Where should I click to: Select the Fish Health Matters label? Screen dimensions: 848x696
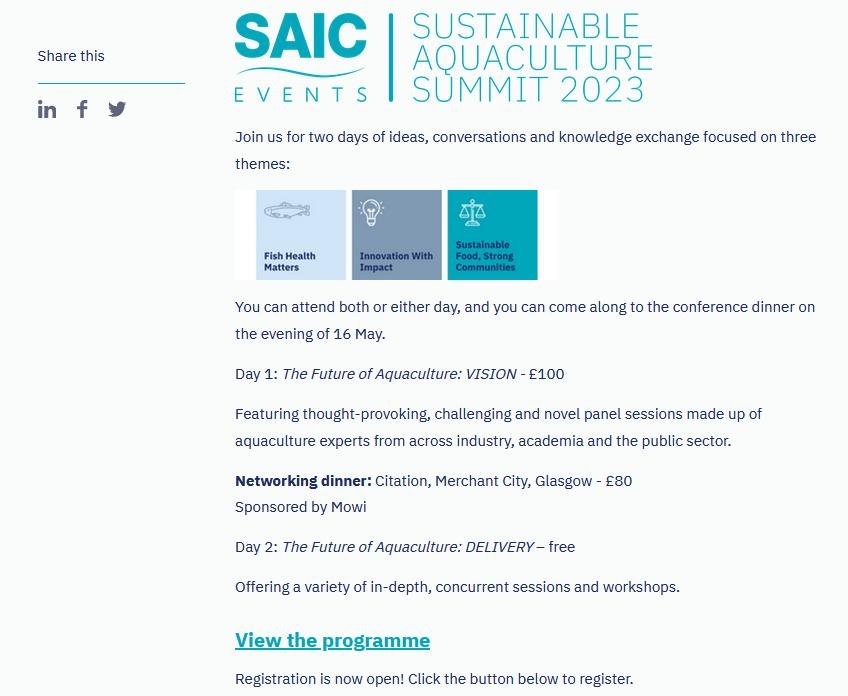(x=290, y=261)
